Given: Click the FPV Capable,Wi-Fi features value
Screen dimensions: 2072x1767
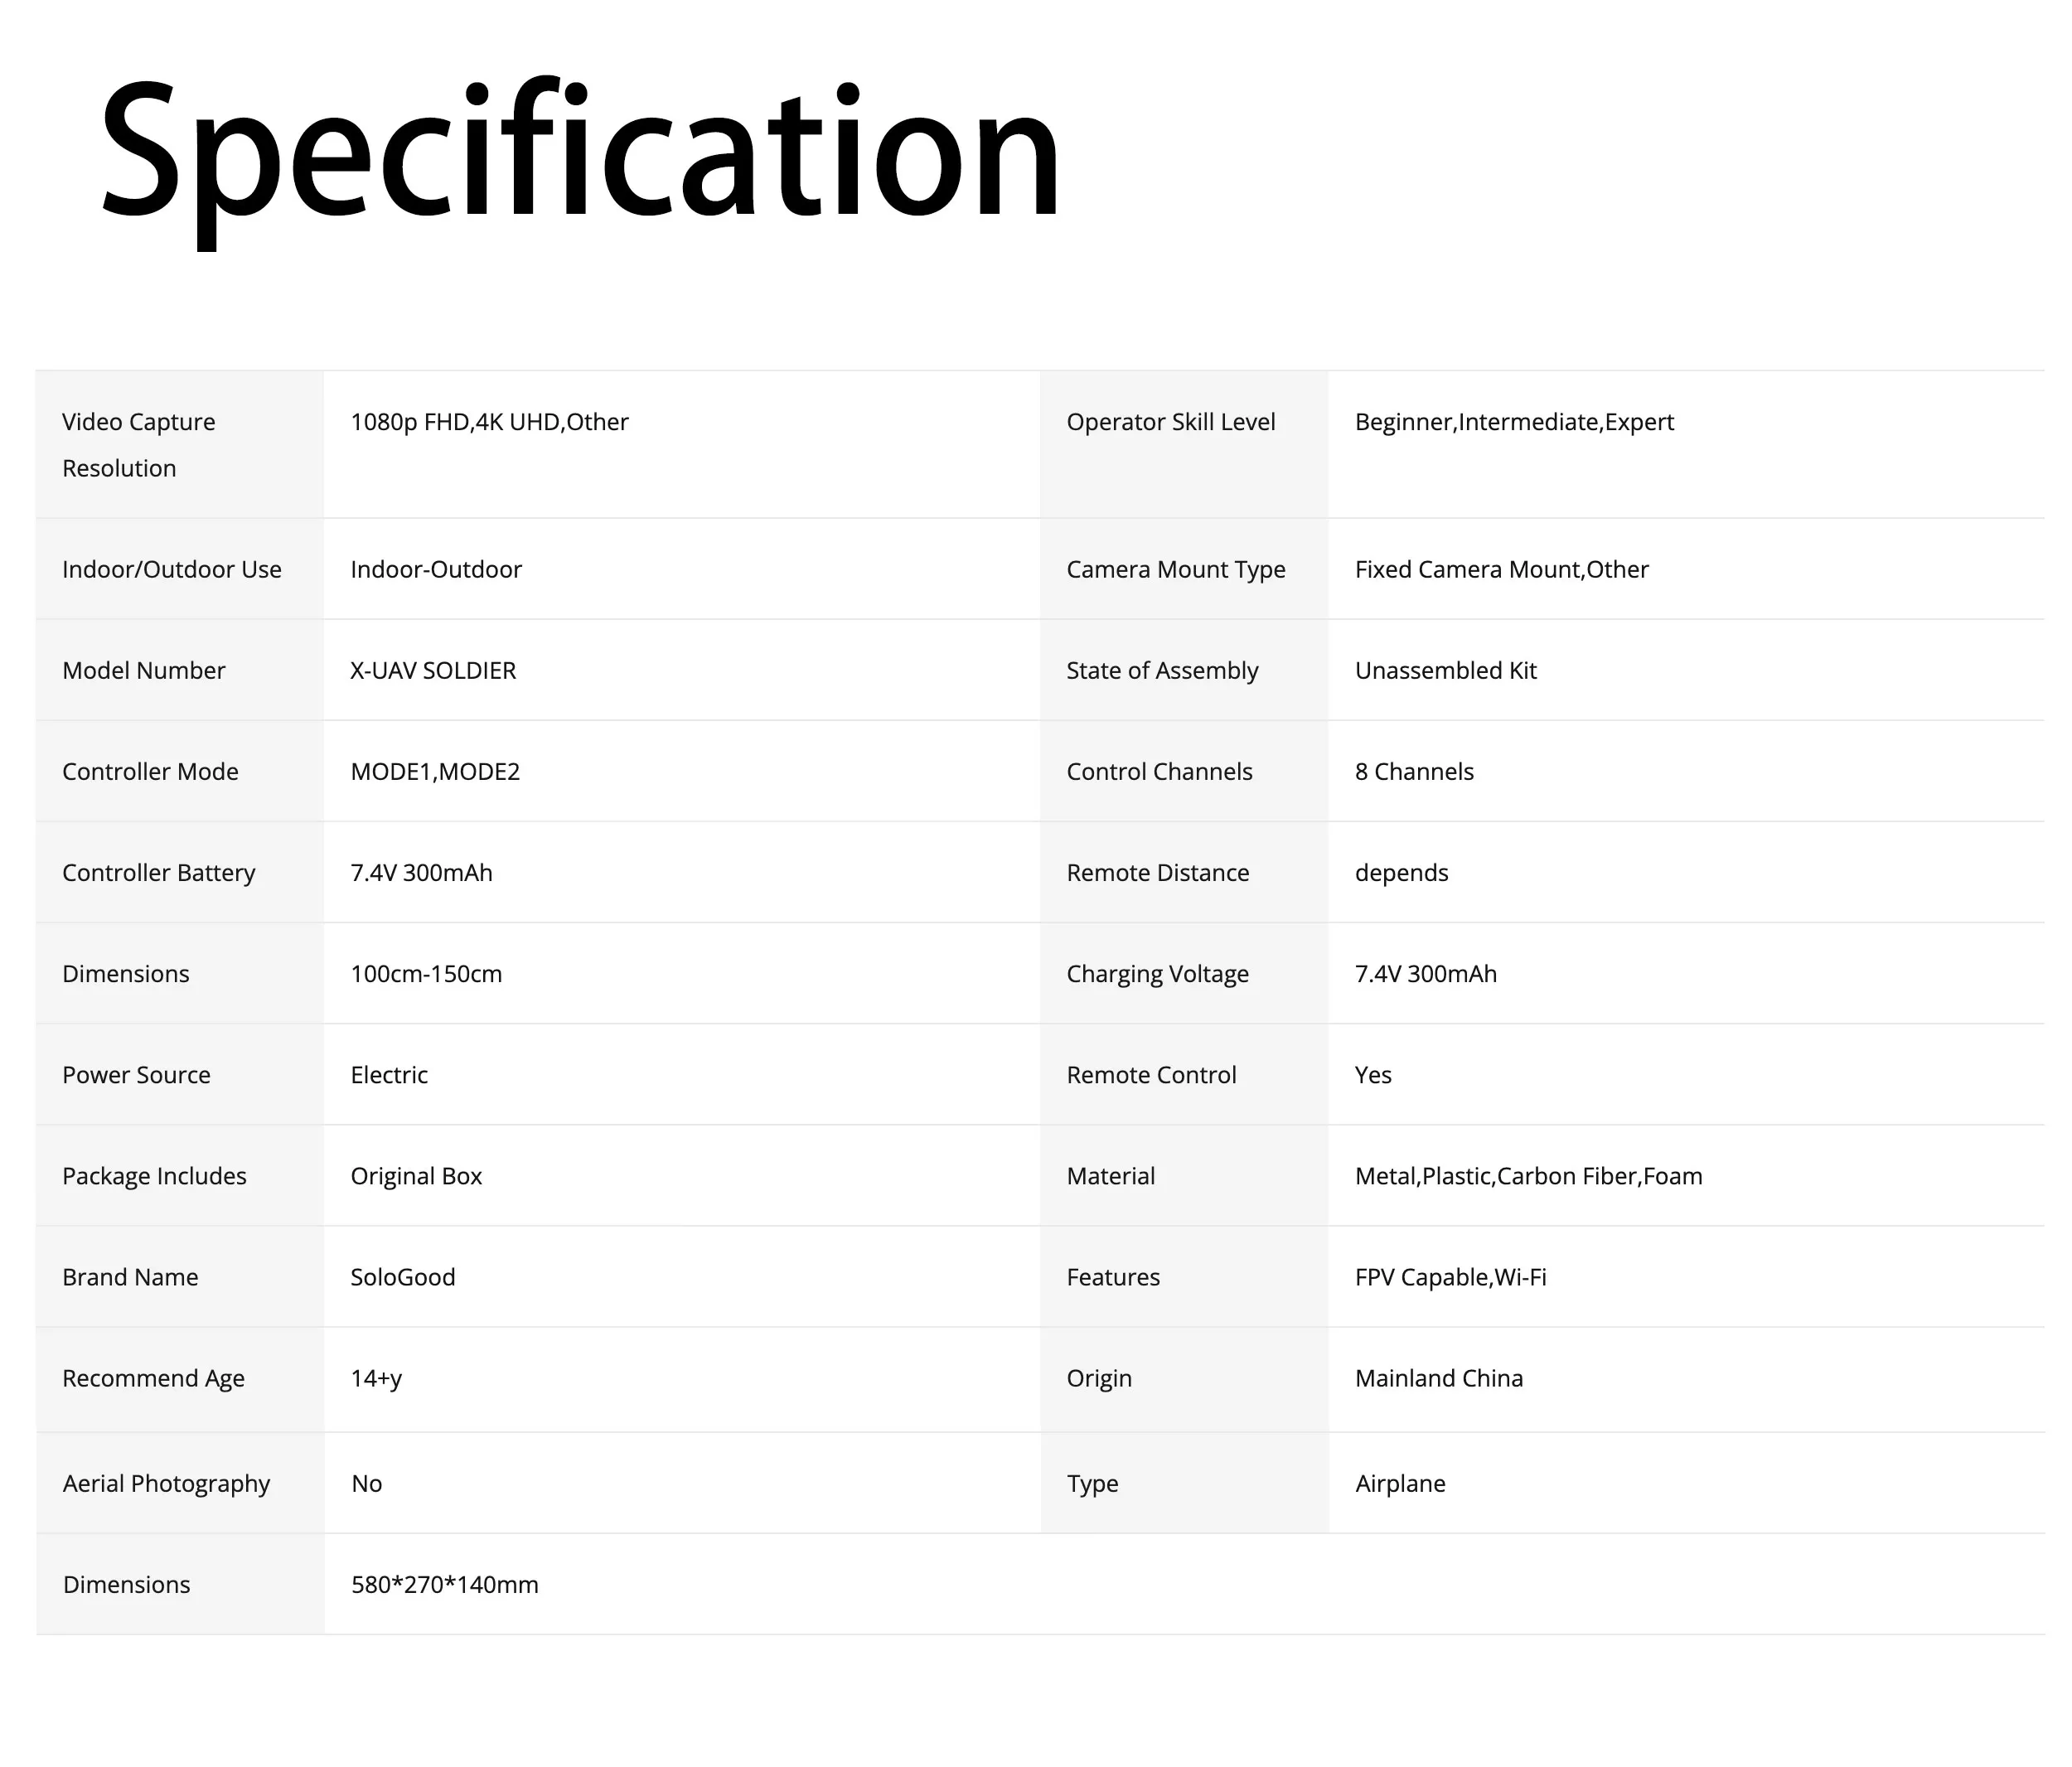Looking at the screenshot, I should tap(1450, 1276).
